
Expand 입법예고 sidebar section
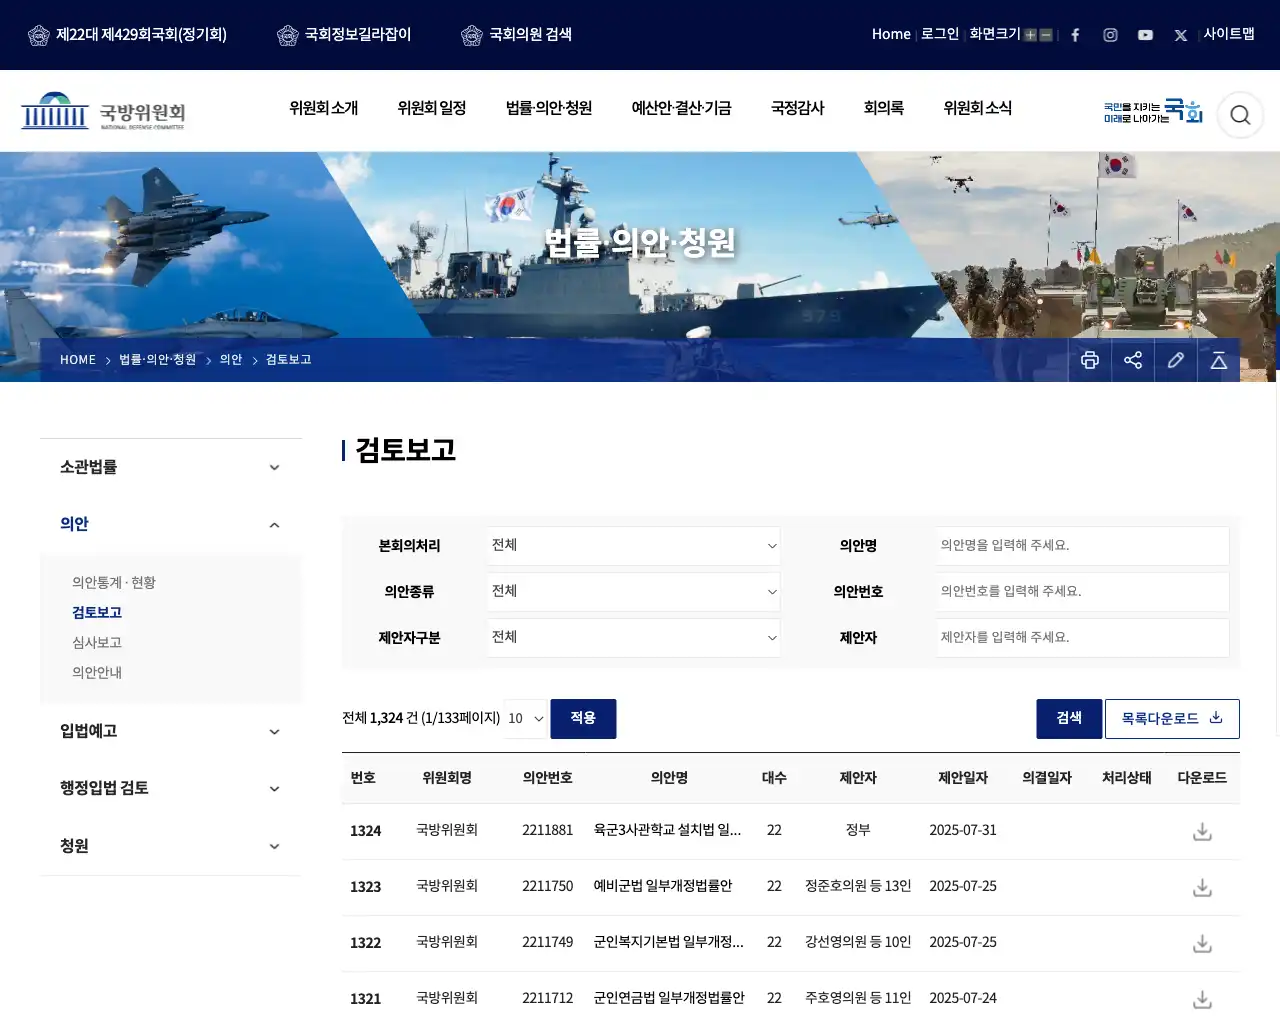click(171, 731)
